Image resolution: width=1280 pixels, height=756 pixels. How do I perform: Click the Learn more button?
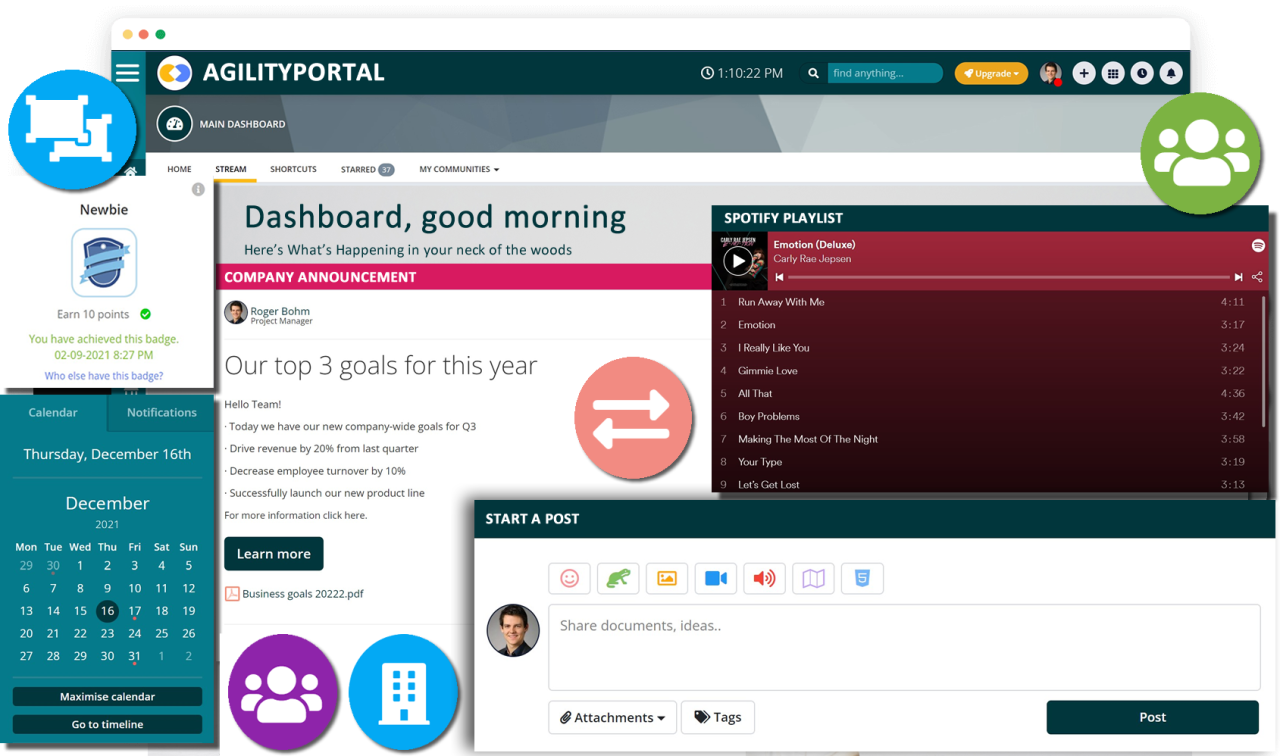(273, 553)
